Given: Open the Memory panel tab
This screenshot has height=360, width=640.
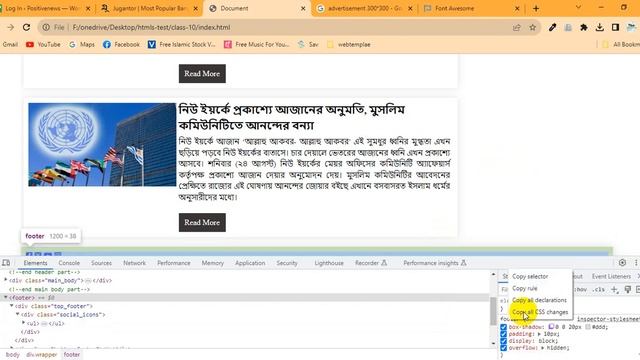Looking at the screenshot, I should 213,263.
